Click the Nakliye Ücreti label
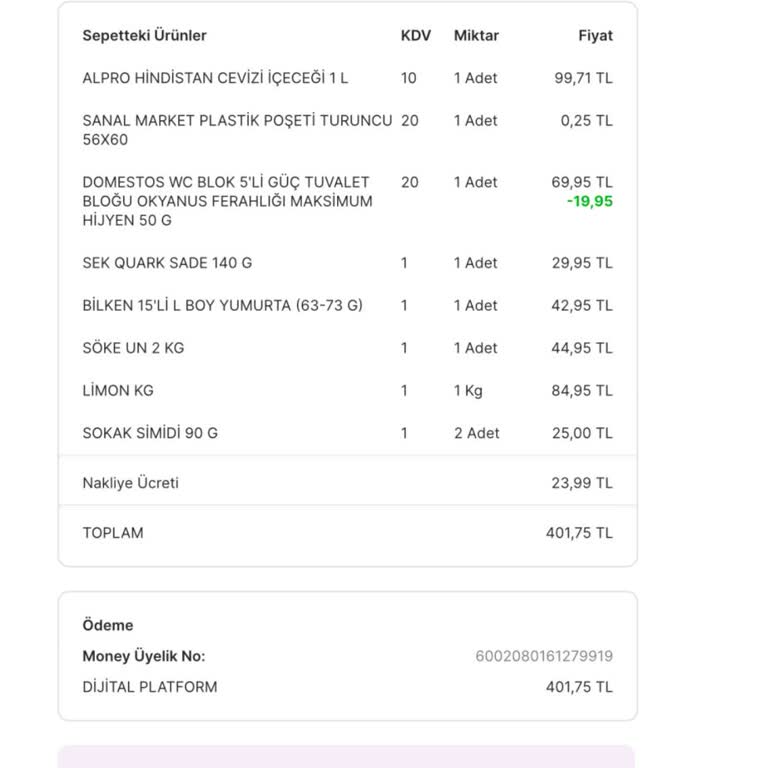Viewport: 768px width, 768px height. tap(131, 483)
